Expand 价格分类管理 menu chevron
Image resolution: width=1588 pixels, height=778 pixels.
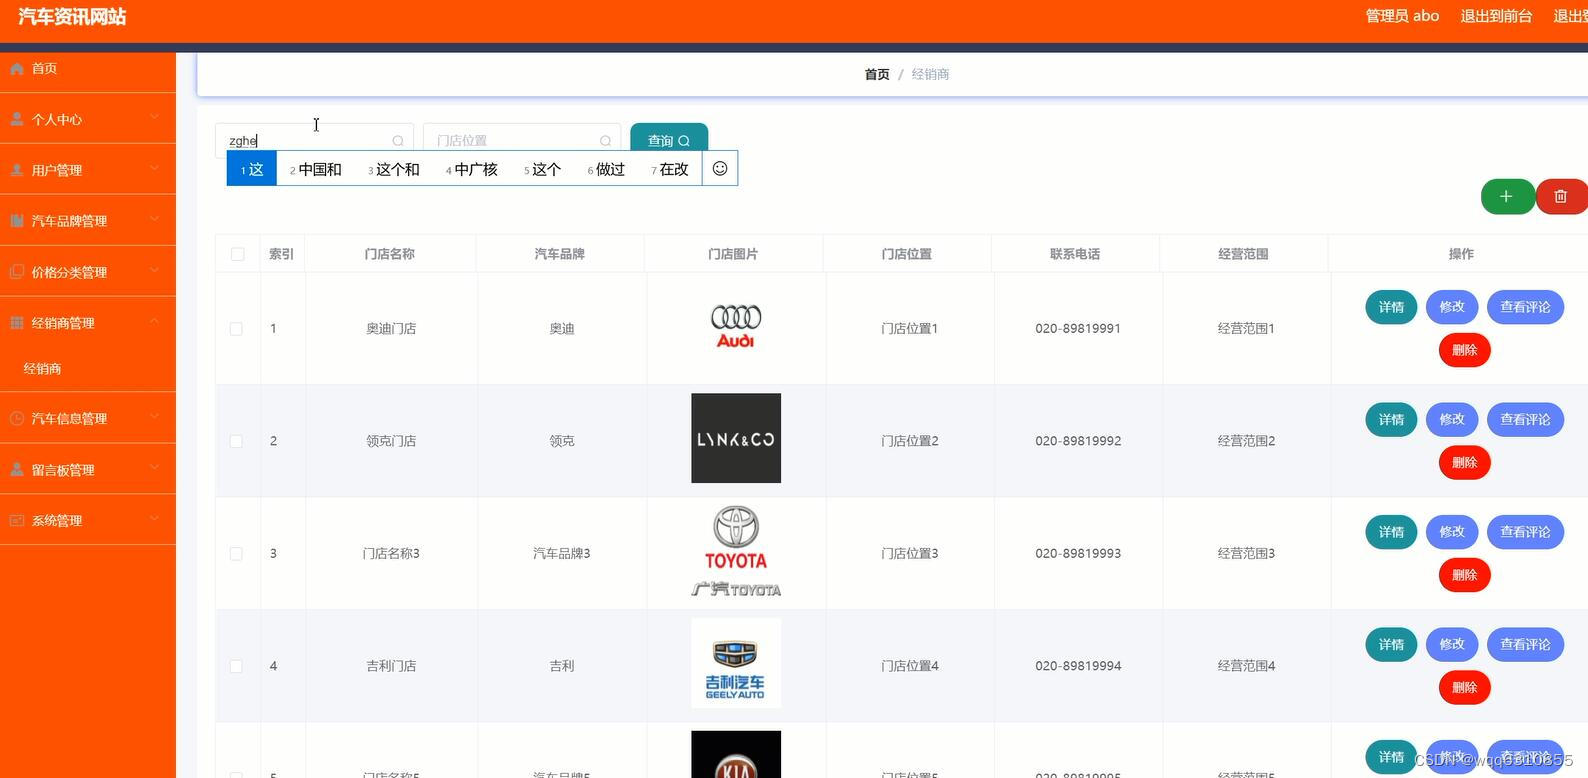coord(154,270)
